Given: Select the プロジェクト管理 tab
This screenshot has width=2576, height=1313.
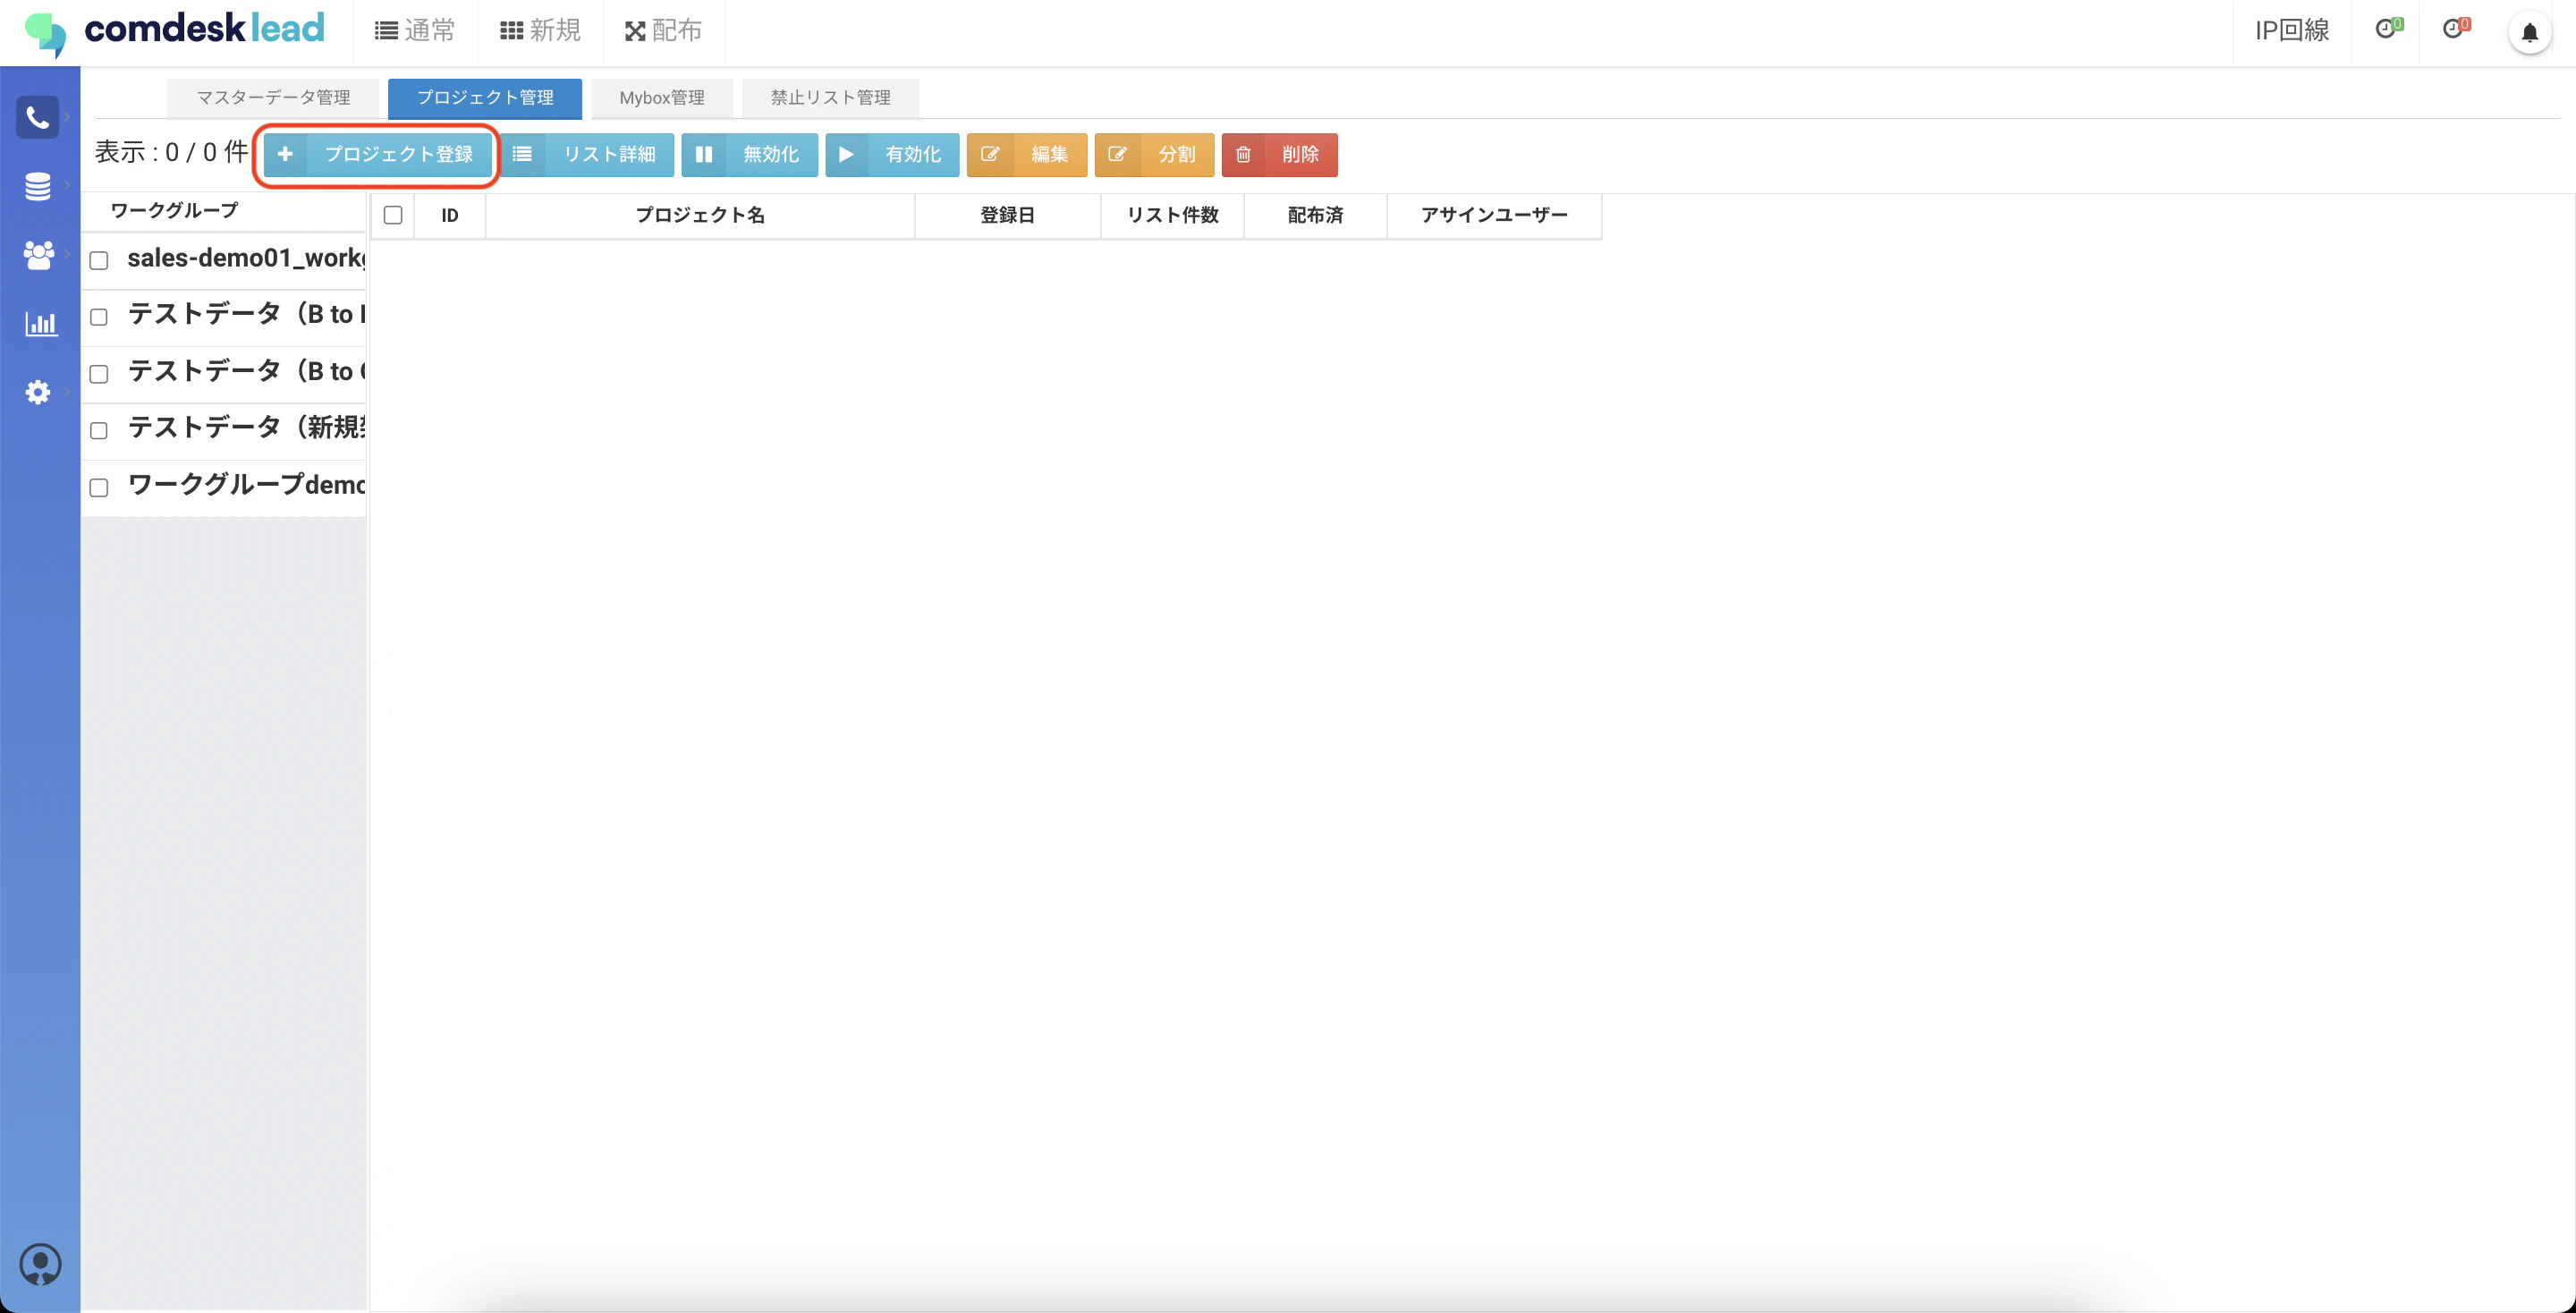Looking at the screenshot, I should pos(485,98).
